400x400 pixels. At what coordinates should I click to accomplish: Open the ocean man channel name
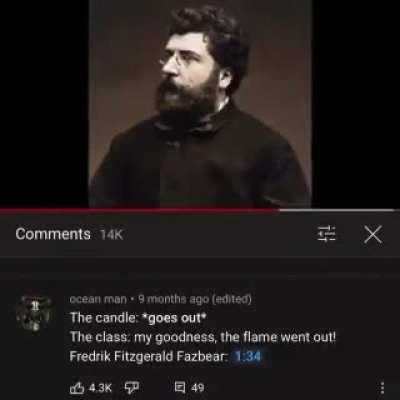click(x=98, y=299)
